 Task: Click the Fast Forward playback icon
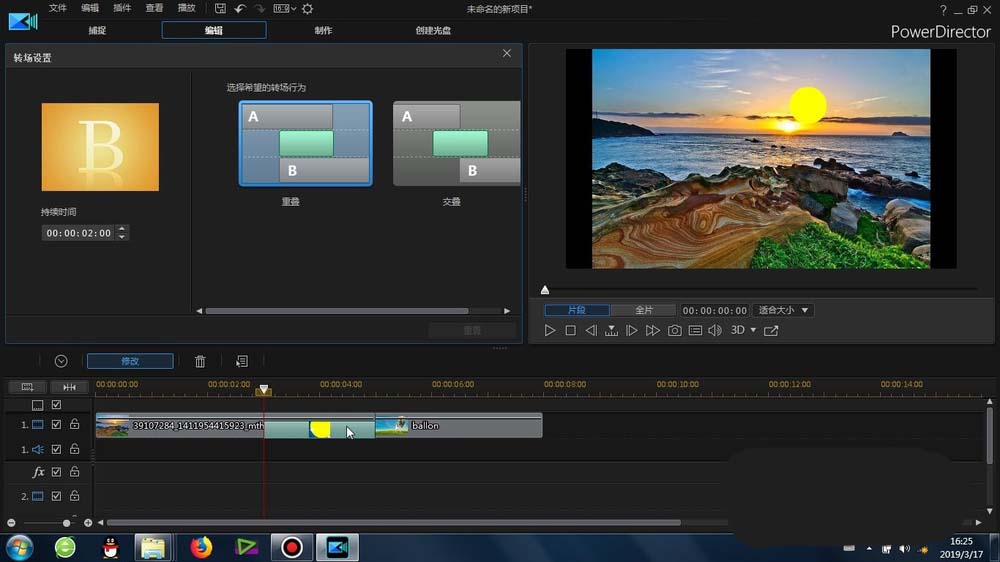[x=653, y=330]
